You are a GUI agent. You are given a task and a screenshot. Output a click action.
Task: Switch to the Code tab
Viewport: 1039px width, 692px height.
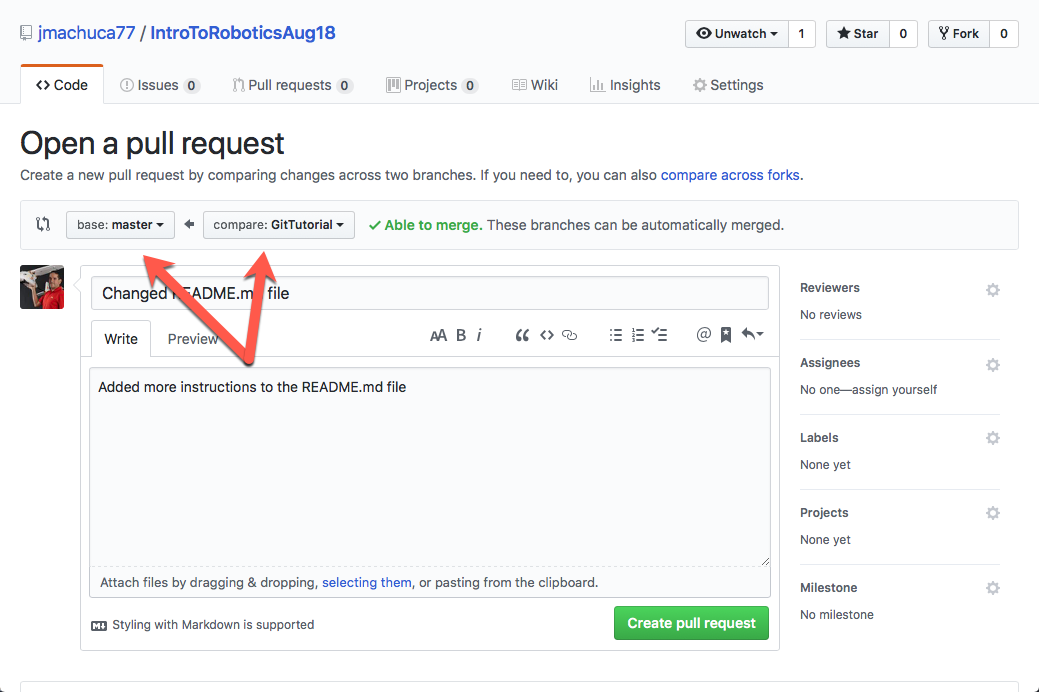62,85
